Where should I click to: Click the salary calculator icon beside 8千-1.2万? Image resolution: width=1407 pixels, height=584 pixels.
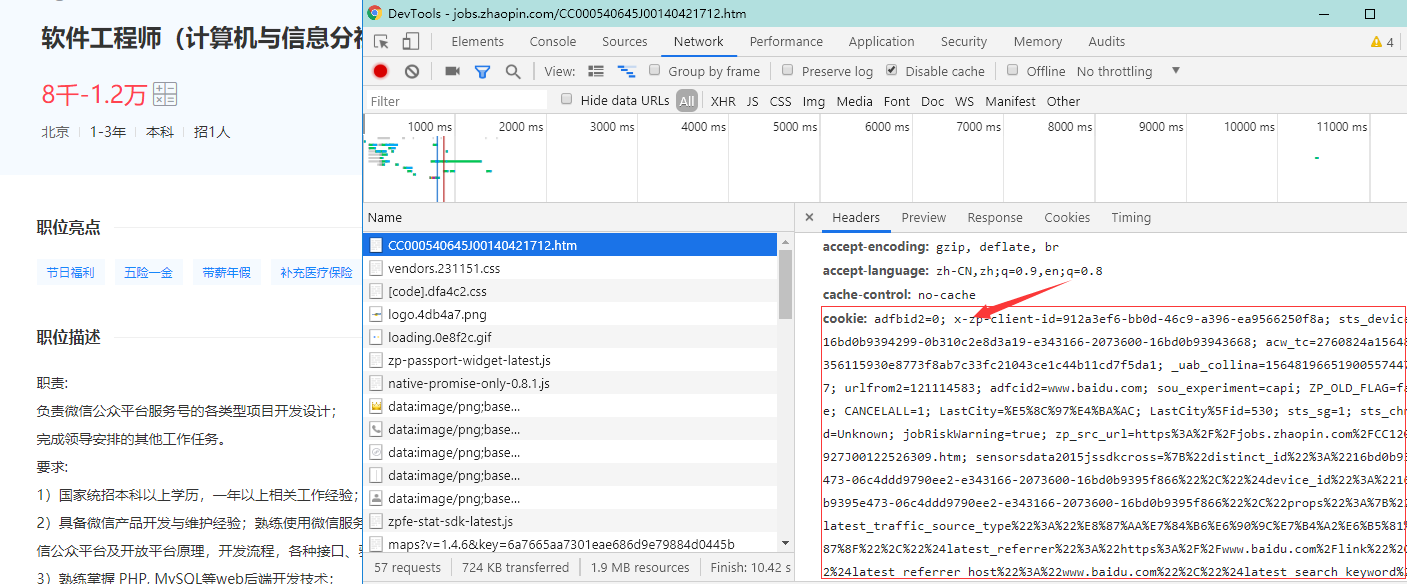(165, 94)
